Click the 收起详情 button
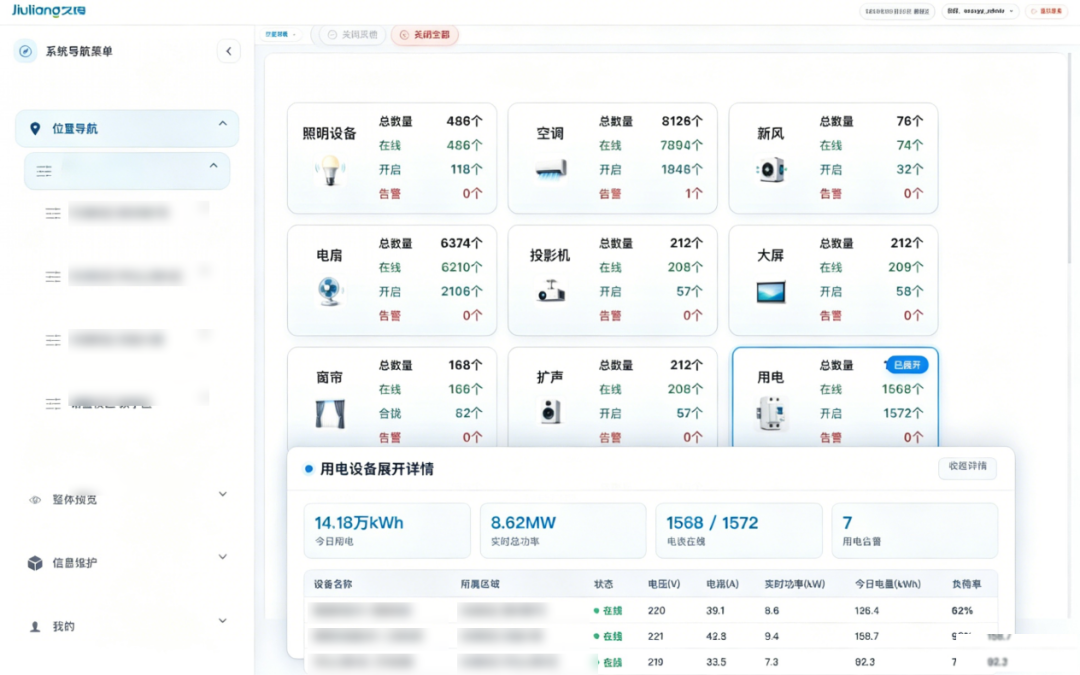The image size is (1080, 675). click(x=968, y=466)
